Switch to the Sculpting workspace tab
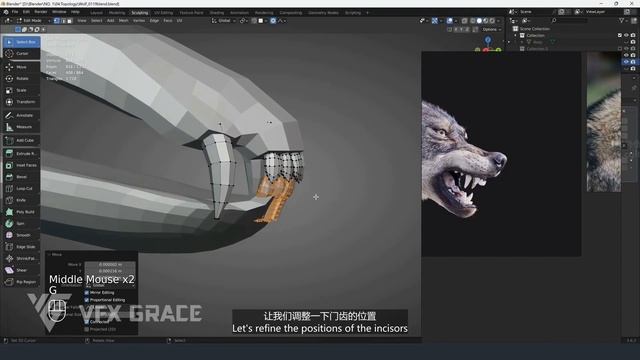640x360 pixels. point(140,13)
